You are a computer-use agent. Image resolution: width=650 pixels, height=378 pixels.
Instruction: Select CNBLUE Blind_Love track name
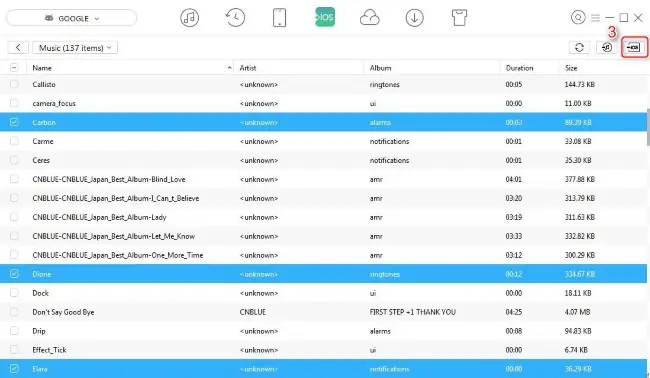(x=109, y=179)
